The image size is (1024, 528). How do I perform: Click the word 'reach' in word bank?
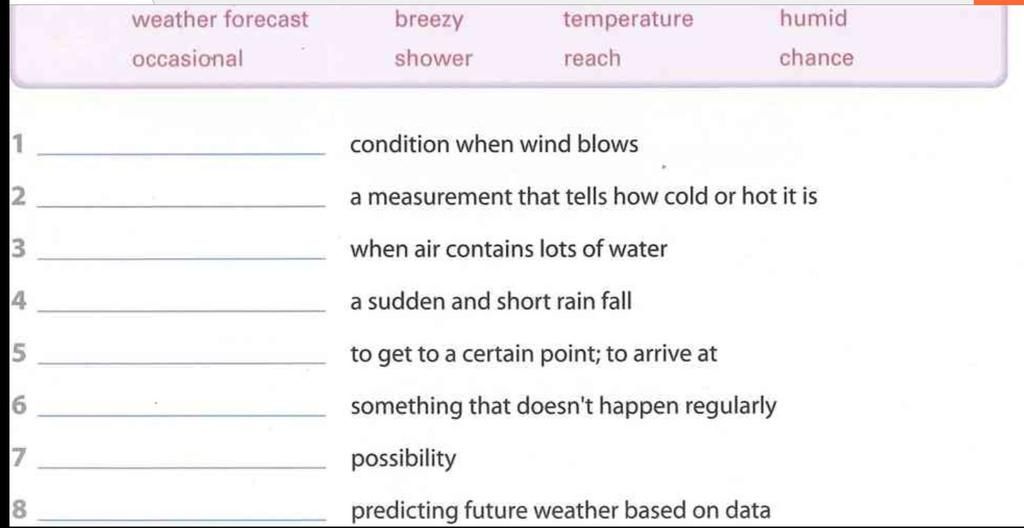pos(592,59)
